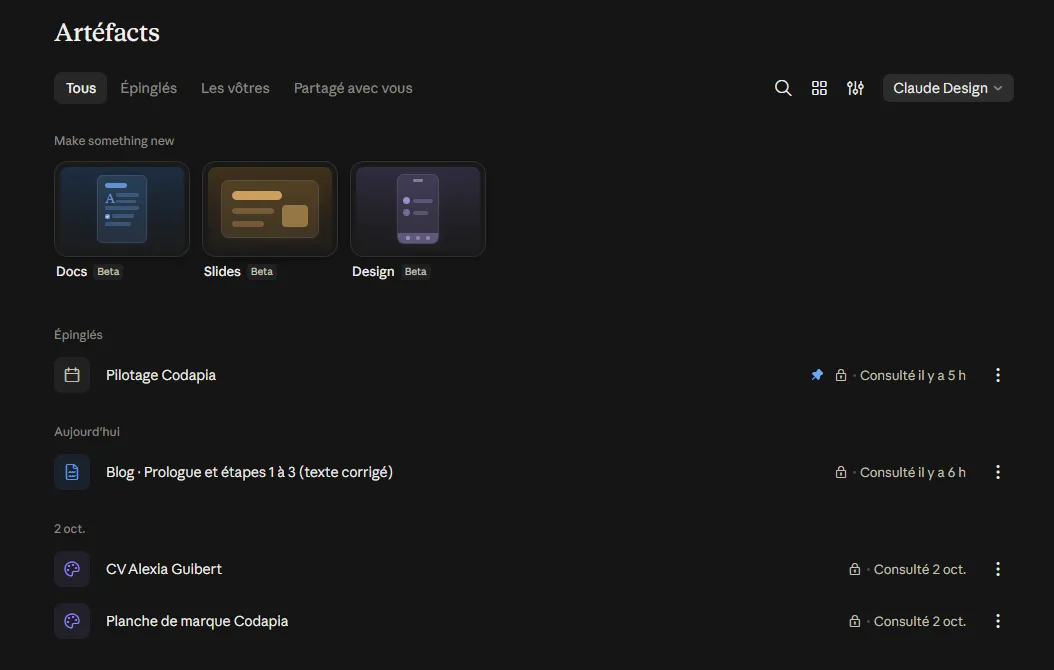Open more options for Planche de marque Codapia
Image resolution: width=1054 pixels, height=670 pixels.
[x=998, y=621]
